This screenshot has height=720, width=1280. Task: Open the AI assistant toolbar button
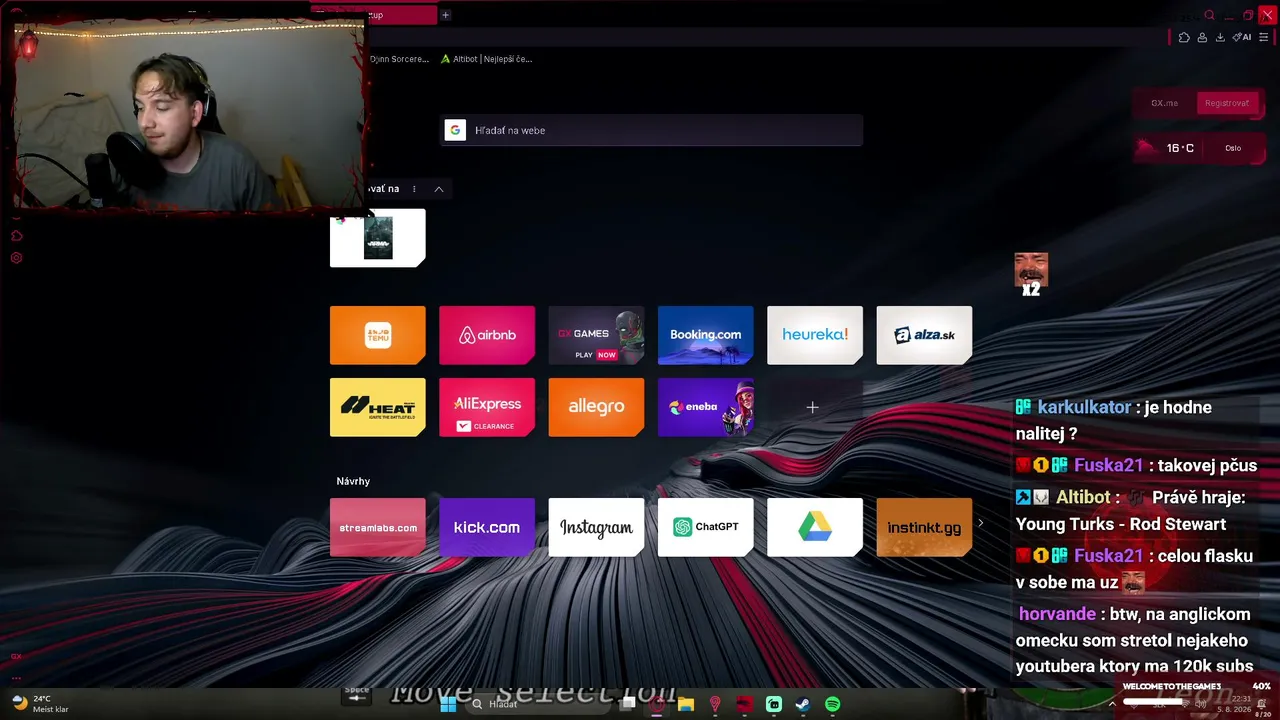1243,38
